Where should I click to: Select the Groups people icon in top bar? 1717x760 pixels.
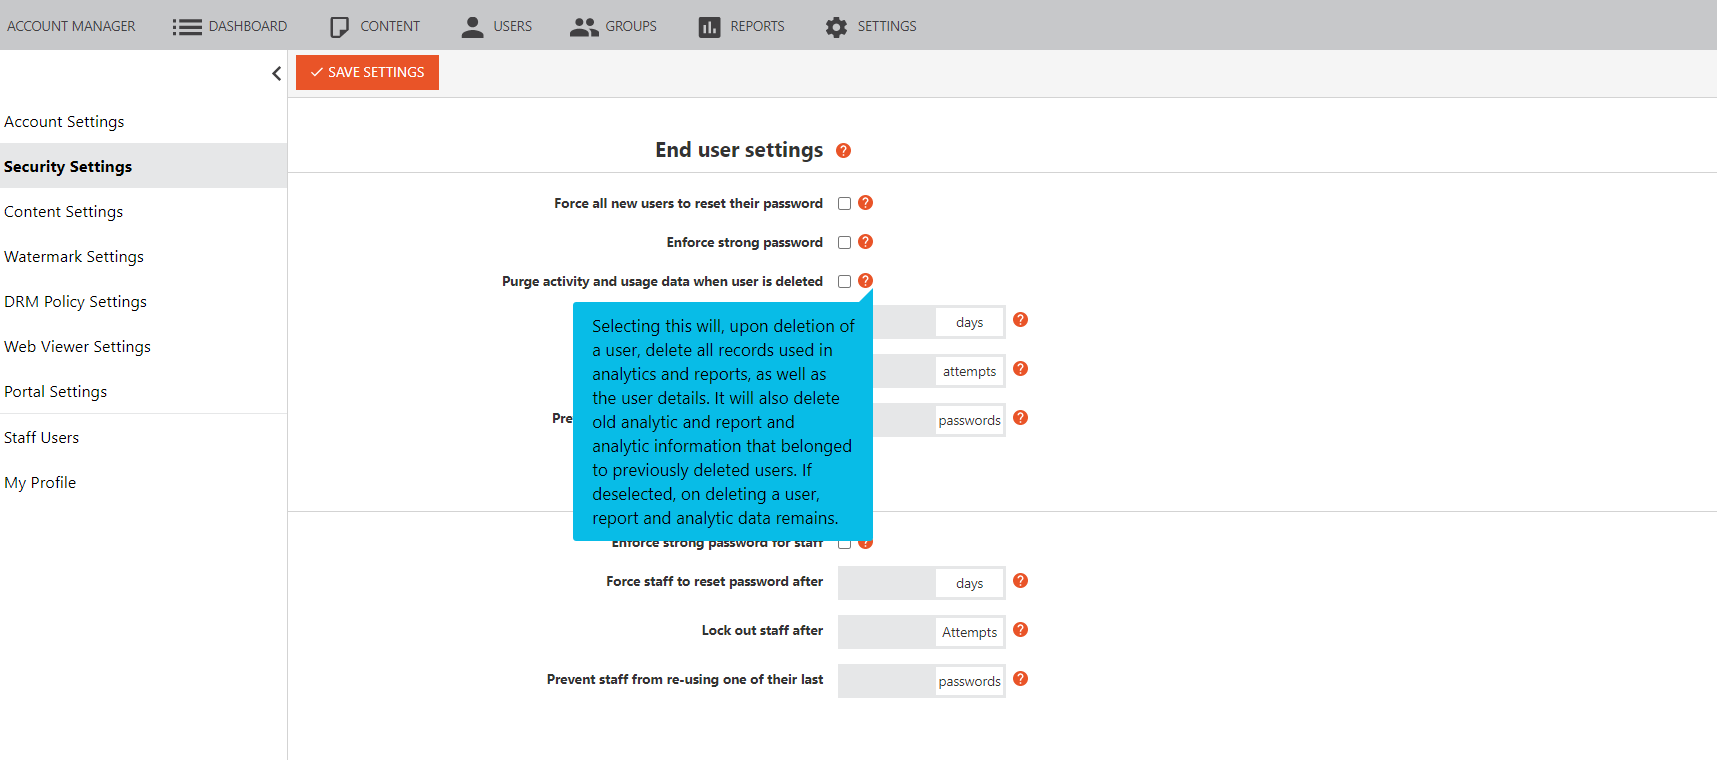click(584, 27)
